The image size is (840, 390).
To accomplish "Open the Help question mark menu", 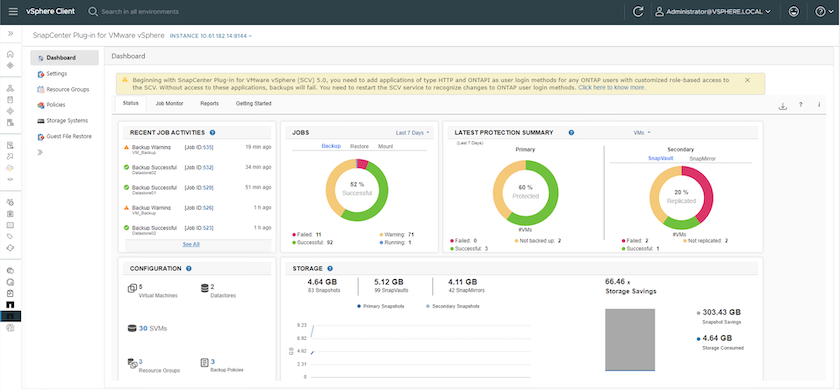I will [823, 11].
